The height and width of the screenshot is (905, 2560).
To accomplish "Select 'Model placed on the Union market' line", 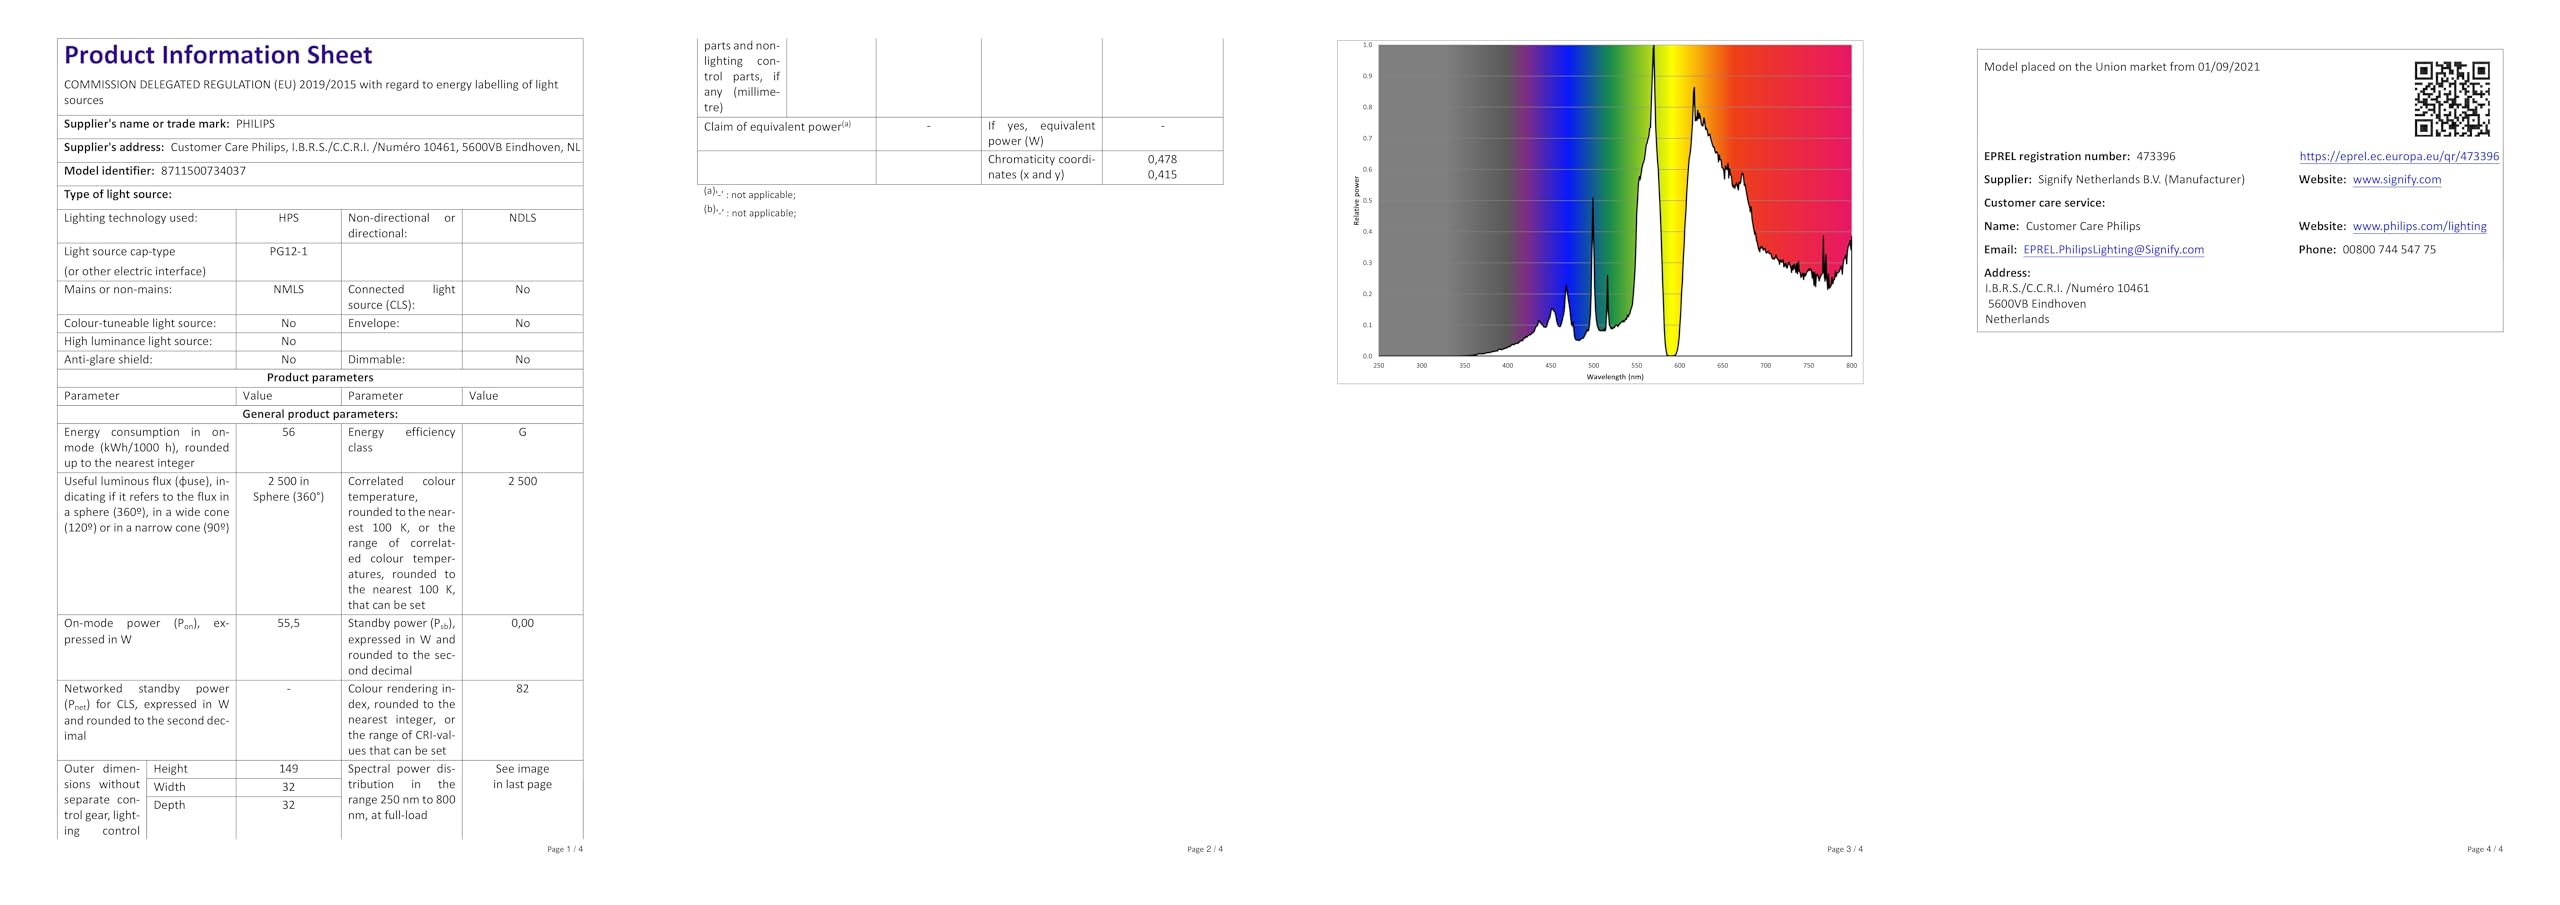I will pyautogui.click(x=2122, y=67).
